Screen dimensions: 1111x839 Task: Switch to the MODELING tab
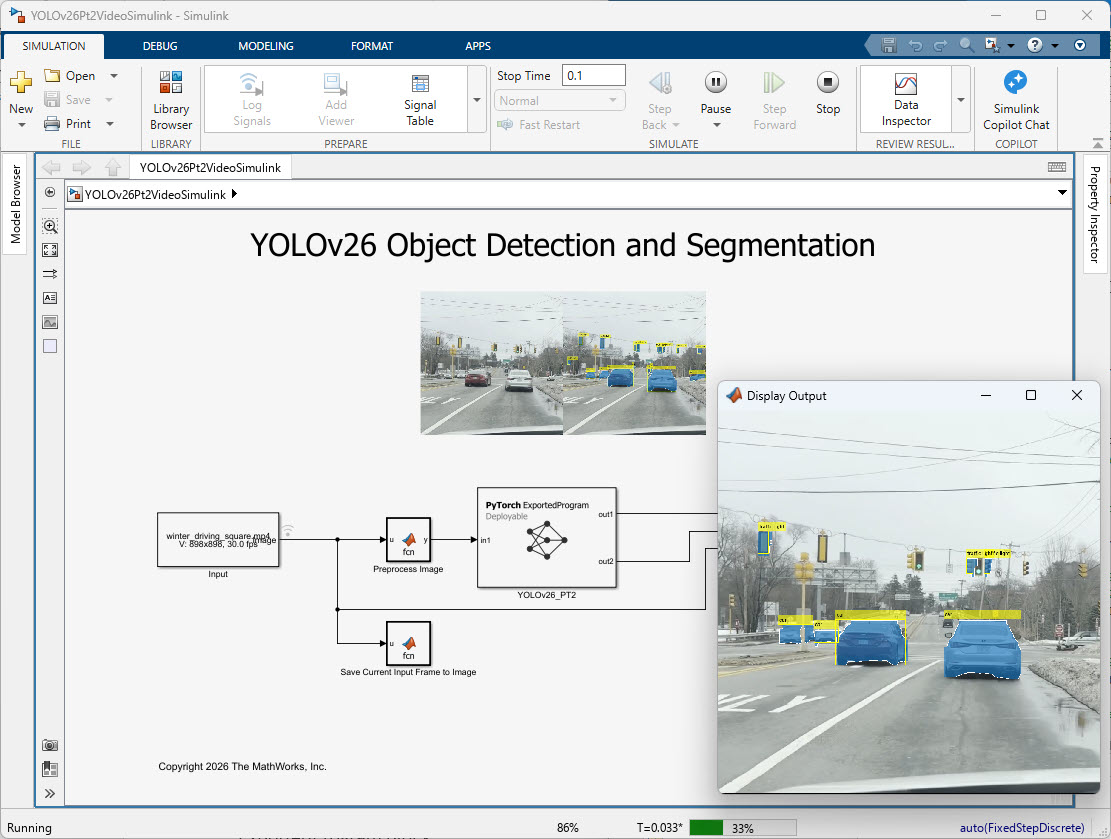[266, 46]
